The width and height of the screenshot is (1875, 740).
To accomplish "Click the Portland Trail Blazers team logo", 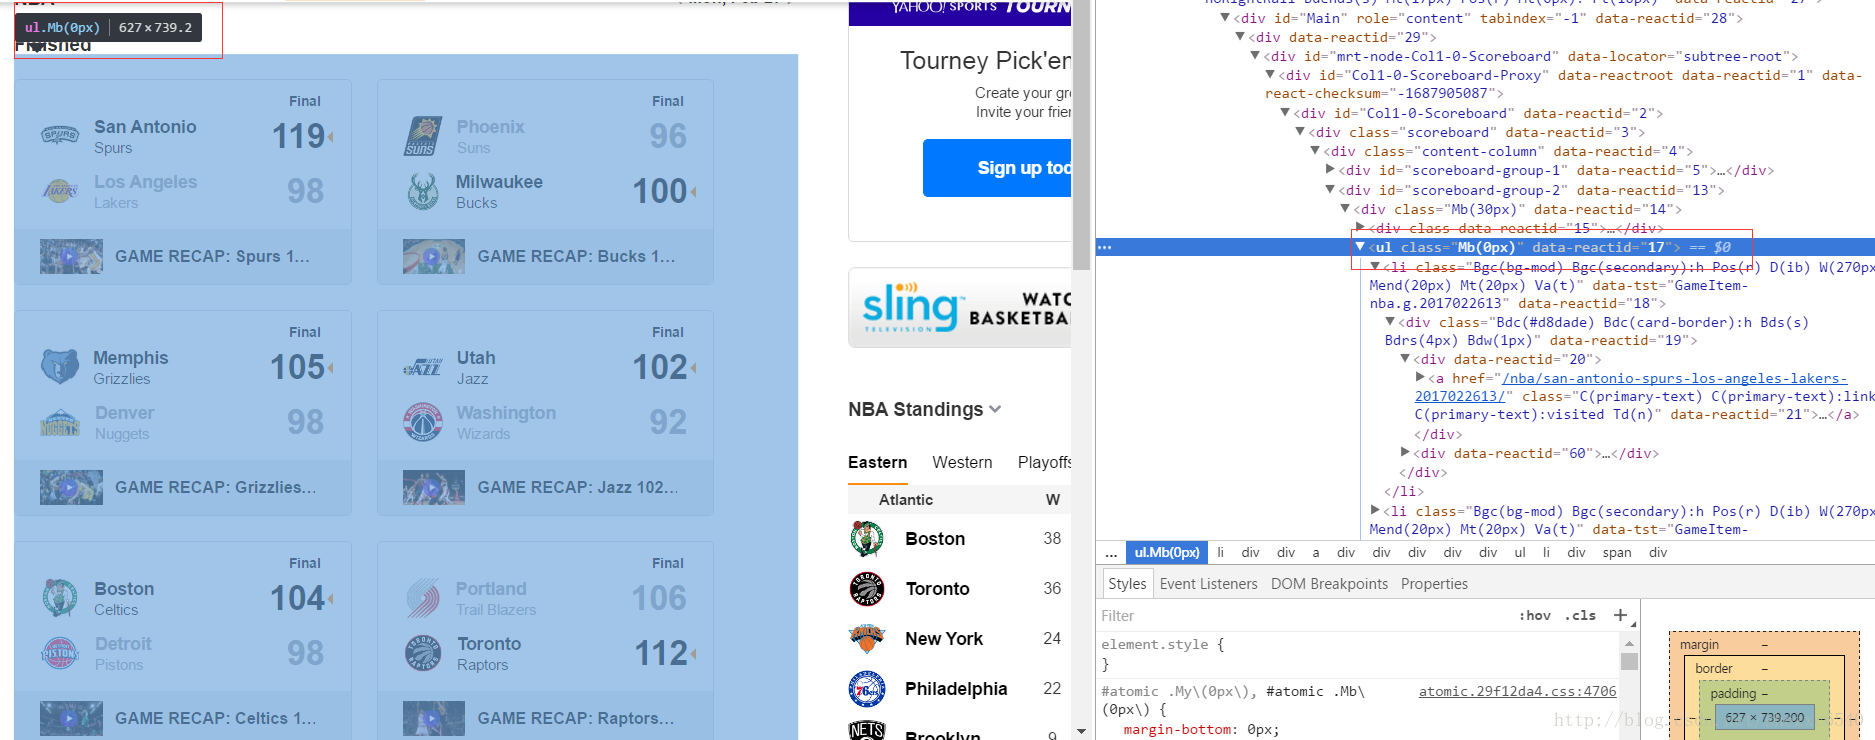I will pos(423,598).
